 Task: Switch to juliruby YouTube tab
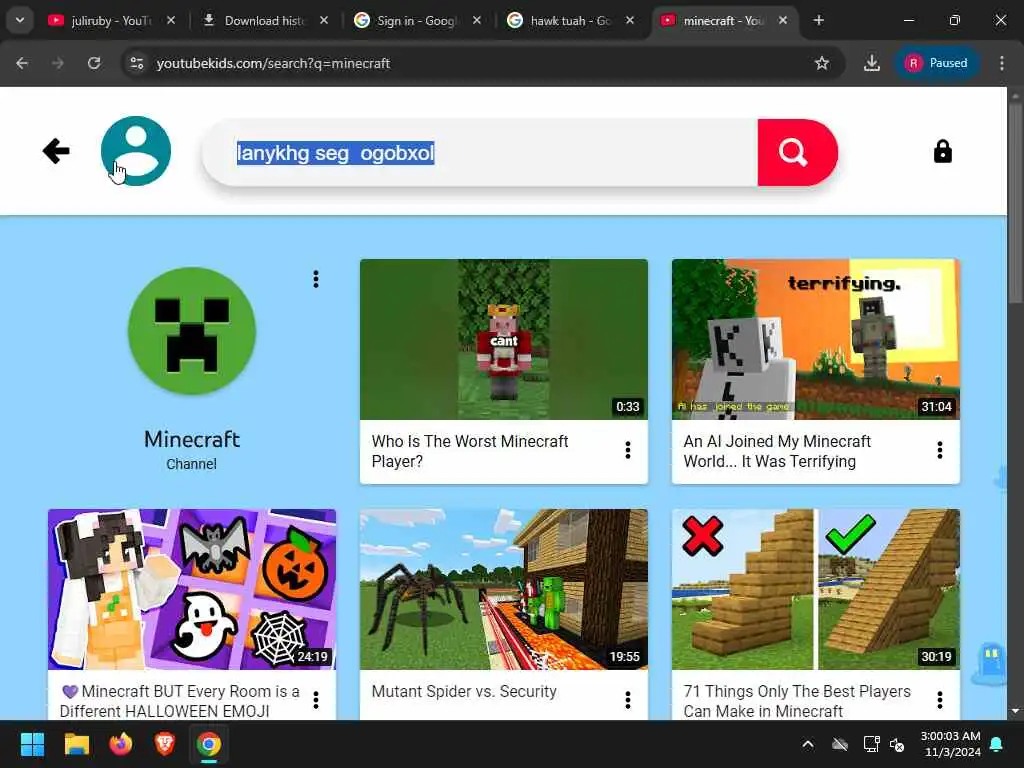coord(110,20)
